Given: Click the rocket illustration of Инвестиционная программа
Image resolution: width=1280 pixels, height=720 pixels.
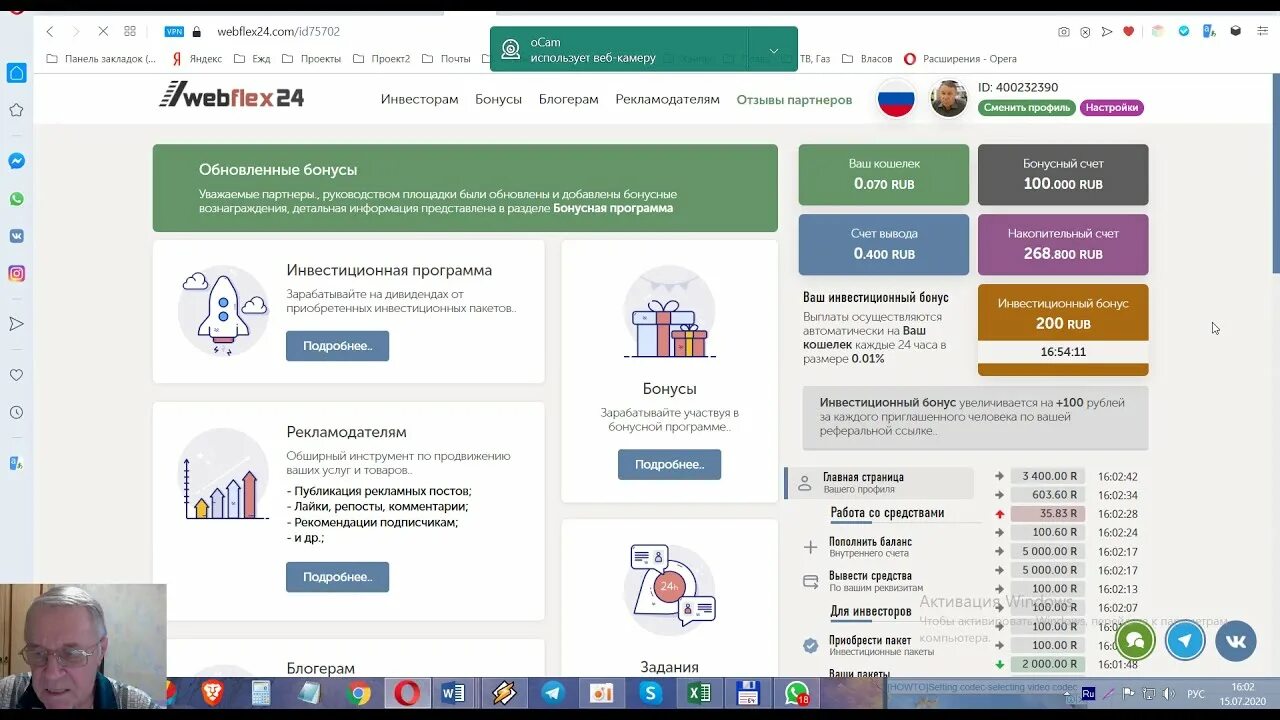Looking at the screenshot, I should (224, 312).
